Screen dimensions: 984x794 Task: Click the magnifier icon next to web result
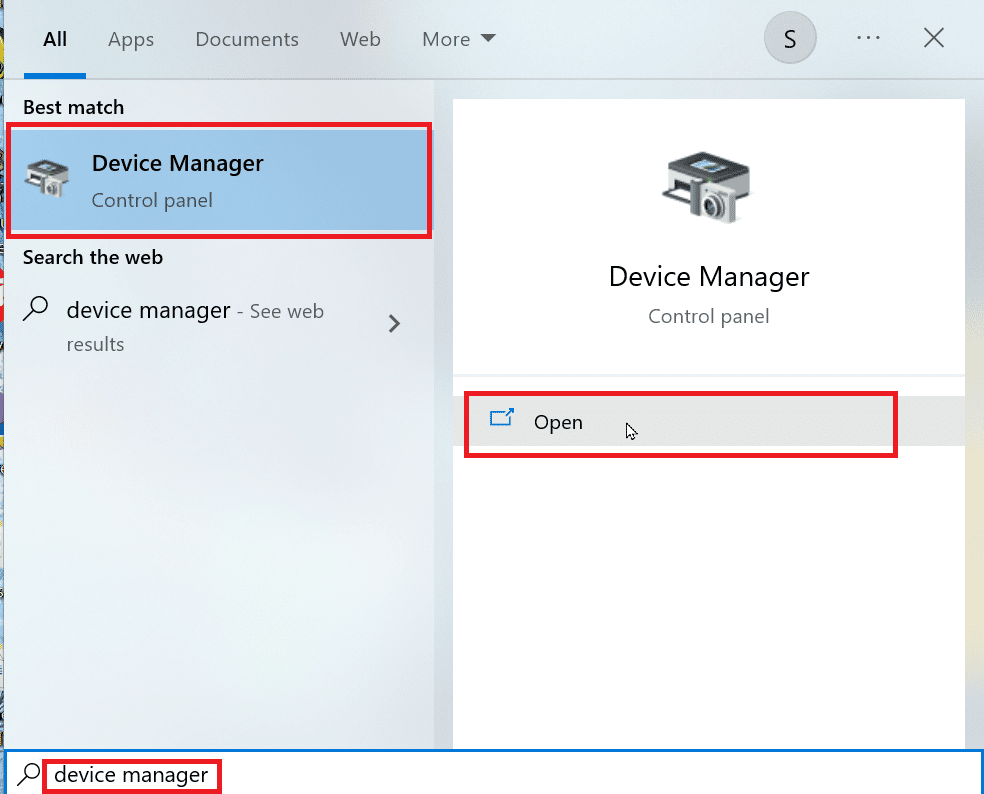pyautogui.click(x=36, y=310)
